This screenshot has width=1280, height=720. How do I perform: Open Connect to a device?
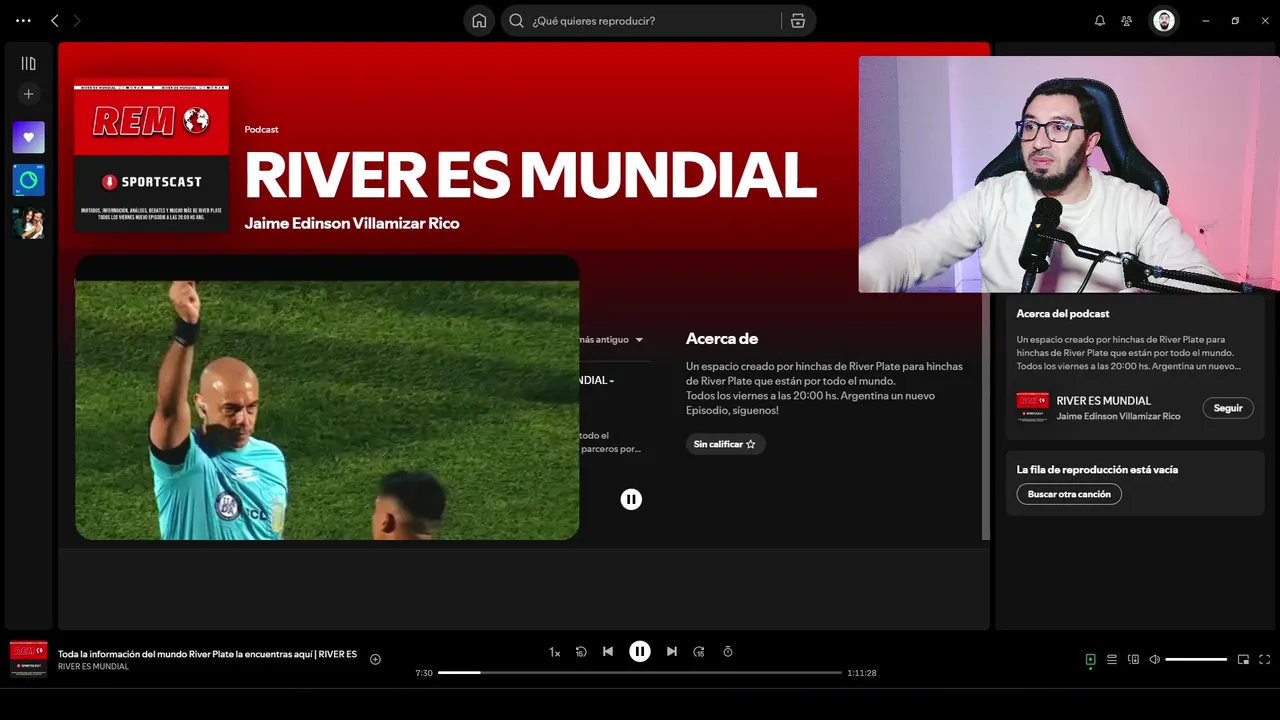[1133, 660]
